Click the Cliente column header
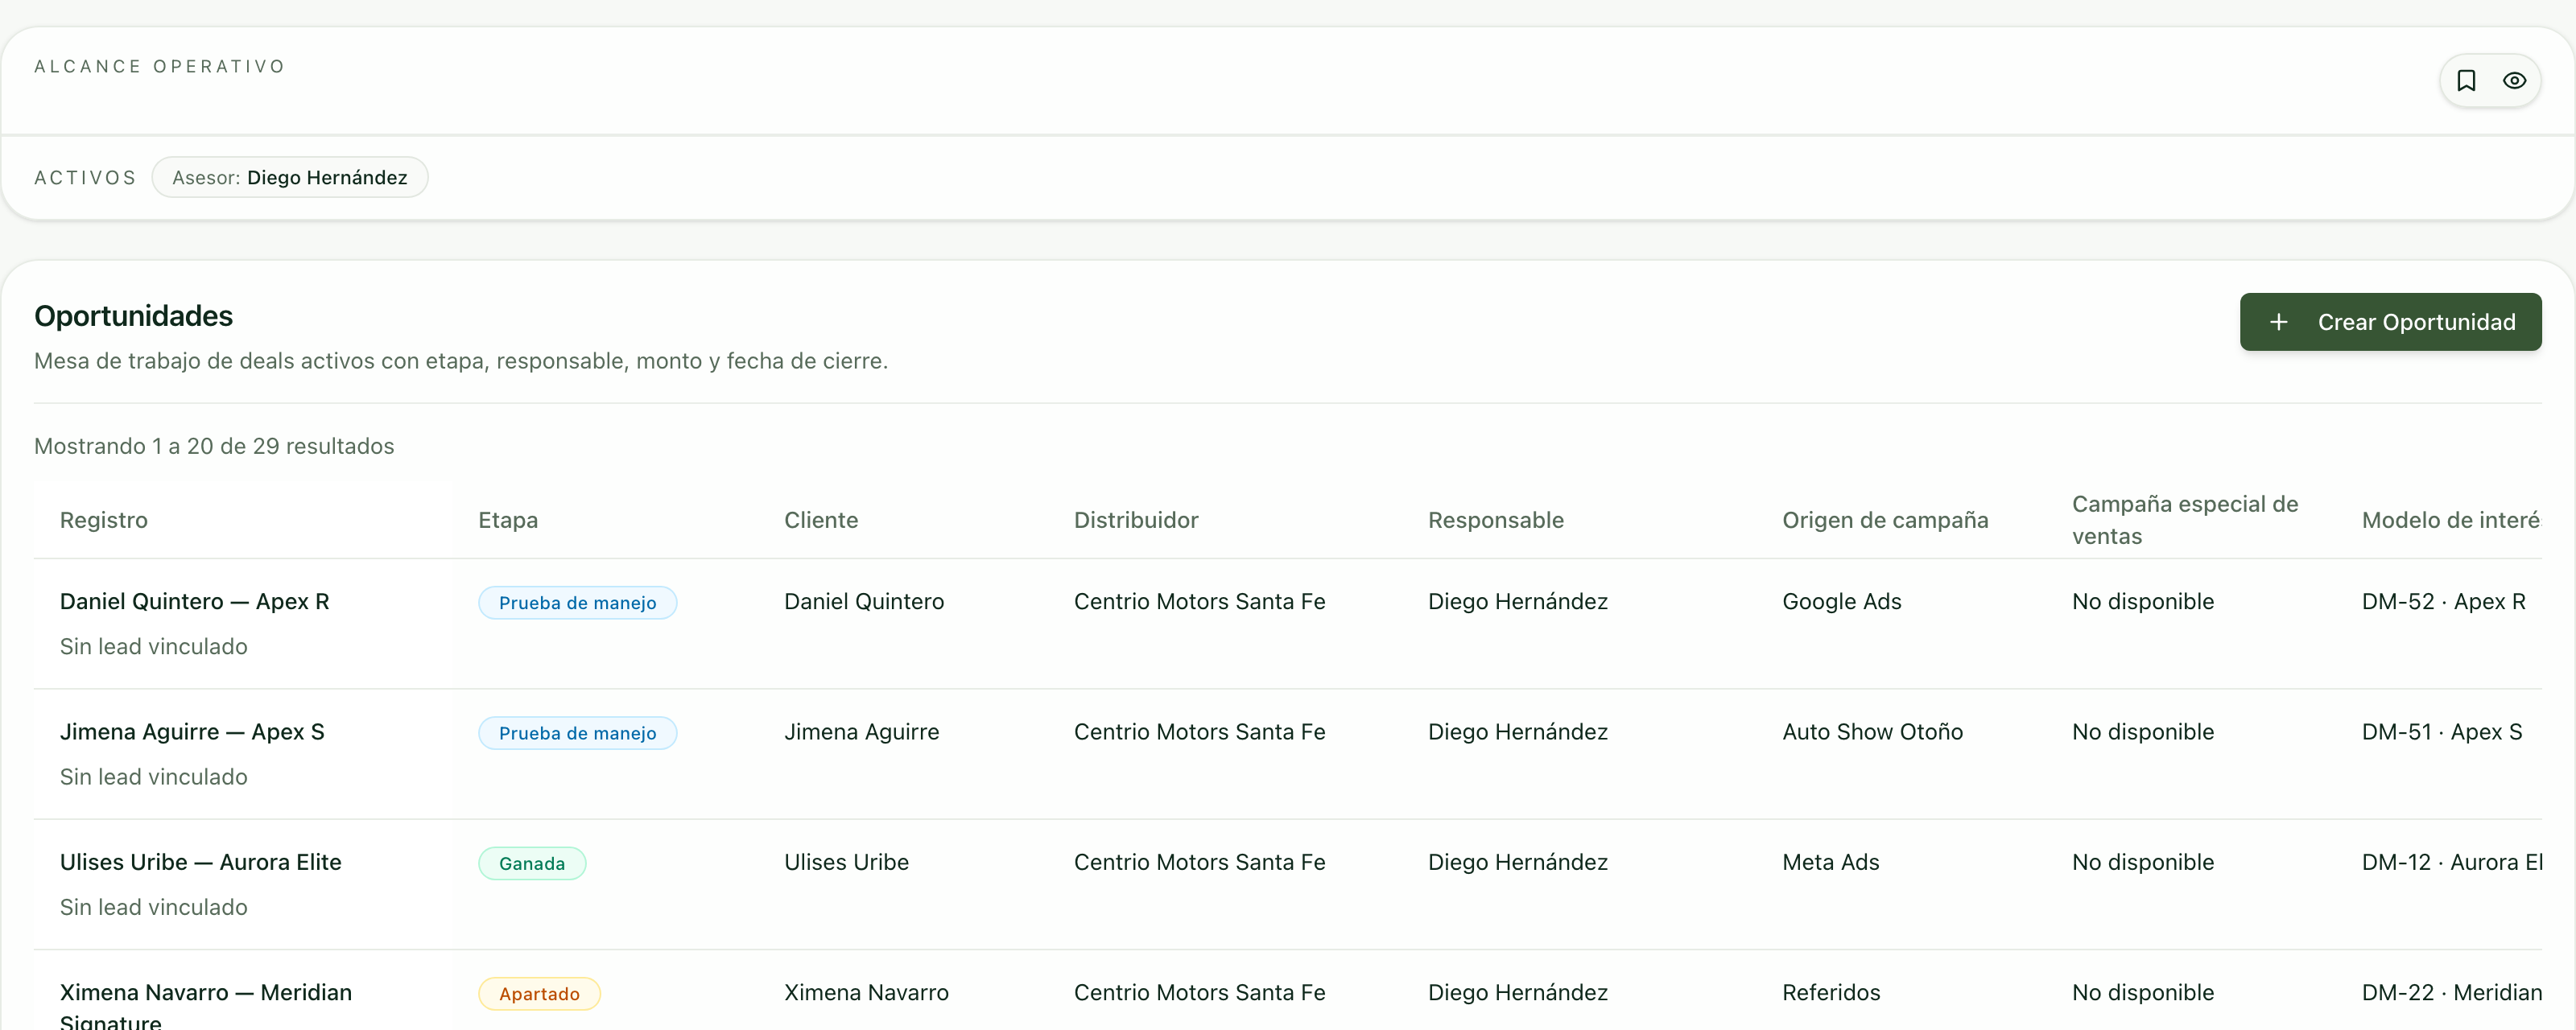Screen dimensions: 2576x1030 click(x=821, y=520)
